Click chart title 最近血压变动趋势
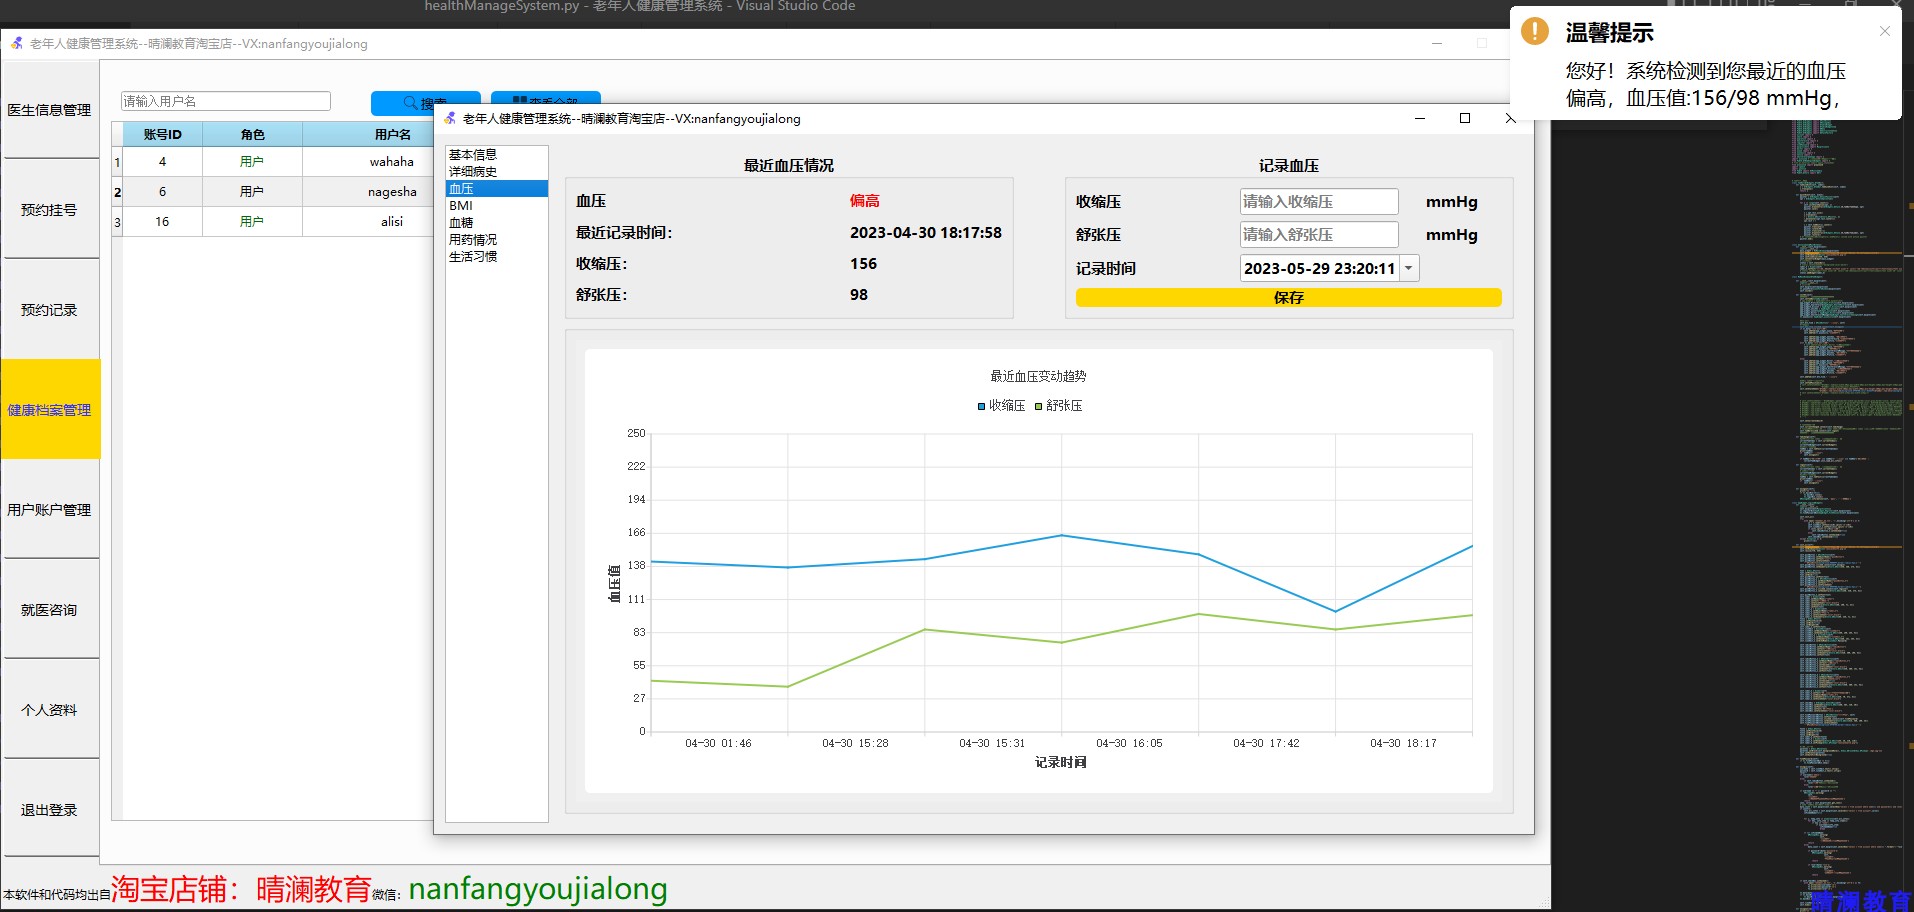Image resolution: width=1914 pixels, height=912 pixels. click(1038, 376)
